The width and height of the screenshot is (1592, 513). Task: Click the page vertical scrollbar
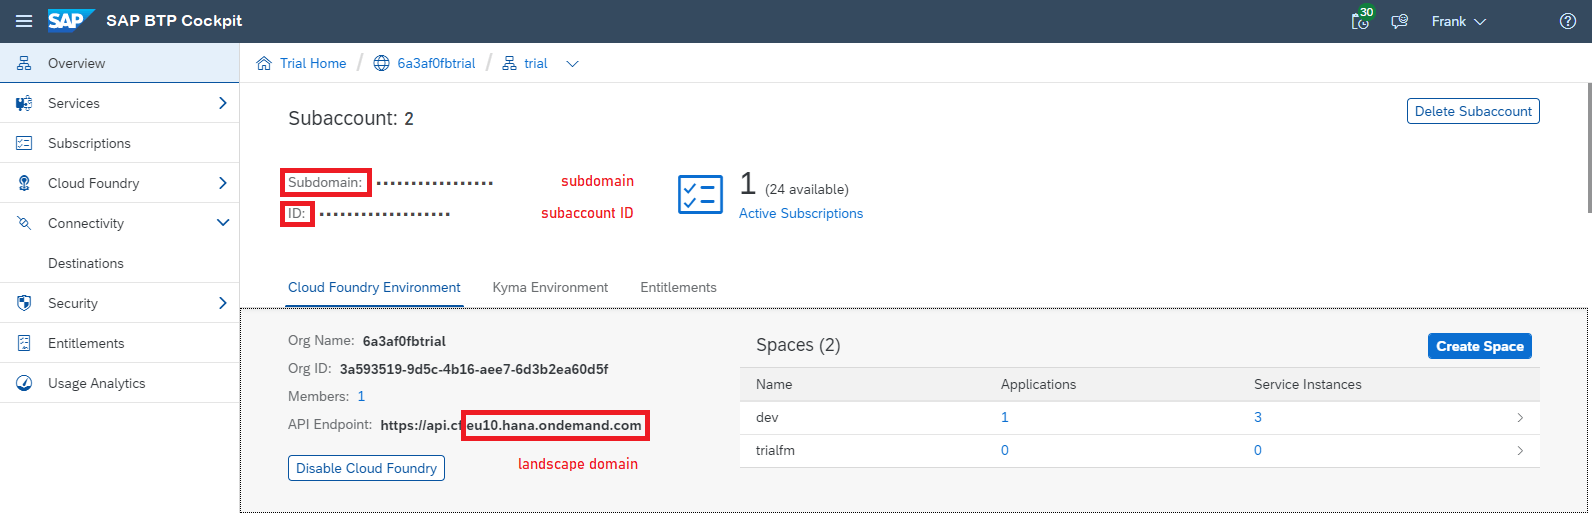pyautogui.click(x=1588, y=148)
